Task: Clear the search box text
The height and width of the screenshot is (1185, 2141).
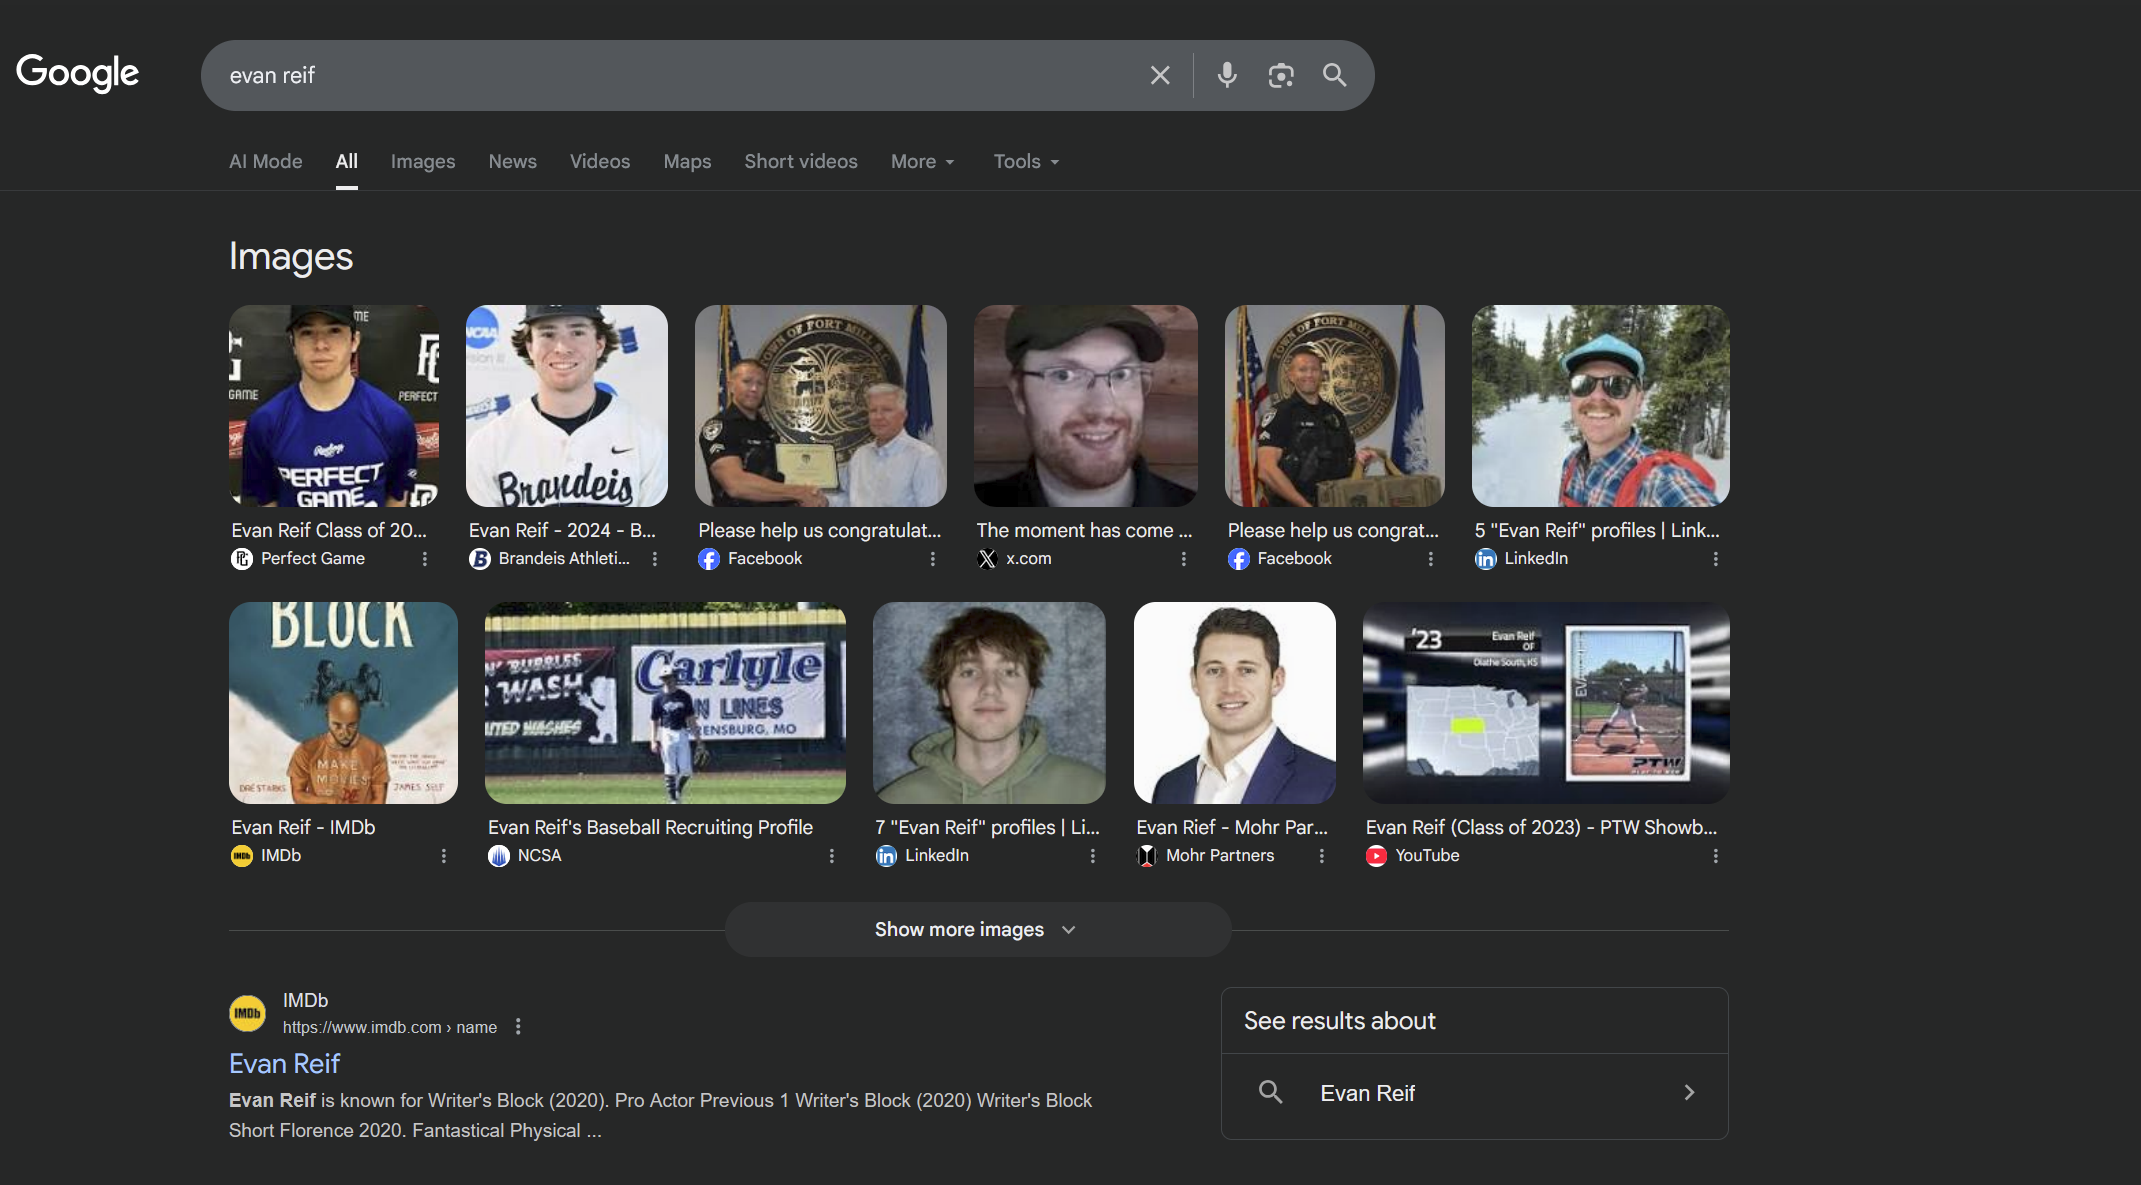Action: 1160,75
